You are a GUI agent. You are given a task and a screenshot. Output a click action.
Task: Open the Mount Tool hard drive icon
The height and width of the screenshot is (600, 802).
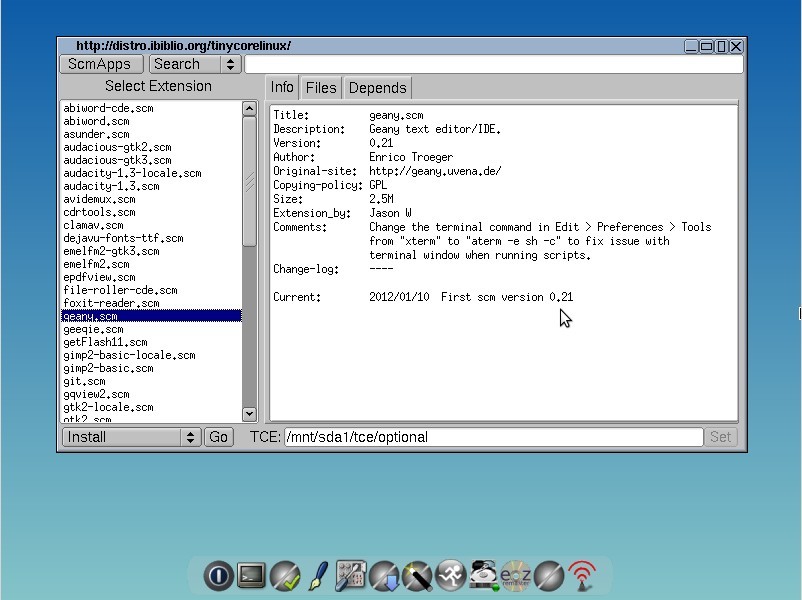tap(483, 575)
